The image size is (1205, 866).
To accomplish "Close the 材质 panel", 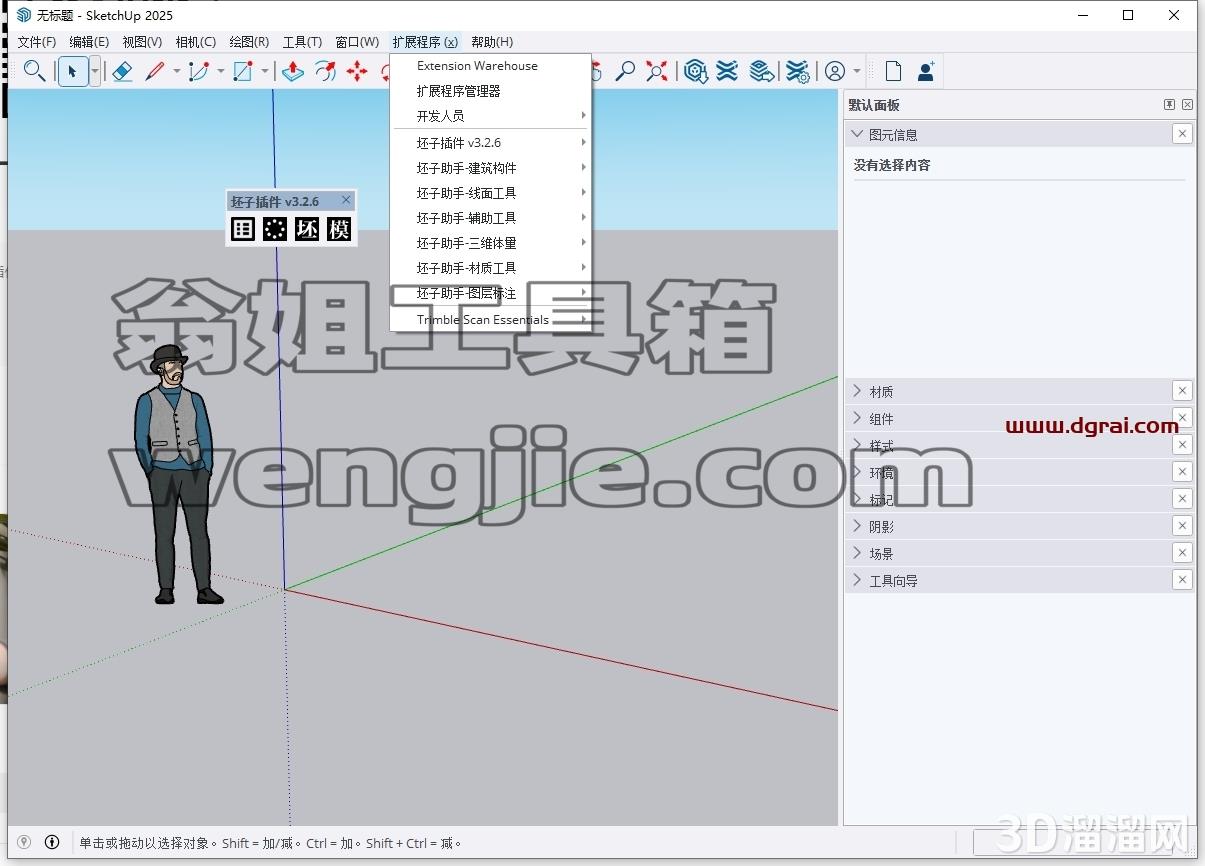I will tap(1182, 391).
